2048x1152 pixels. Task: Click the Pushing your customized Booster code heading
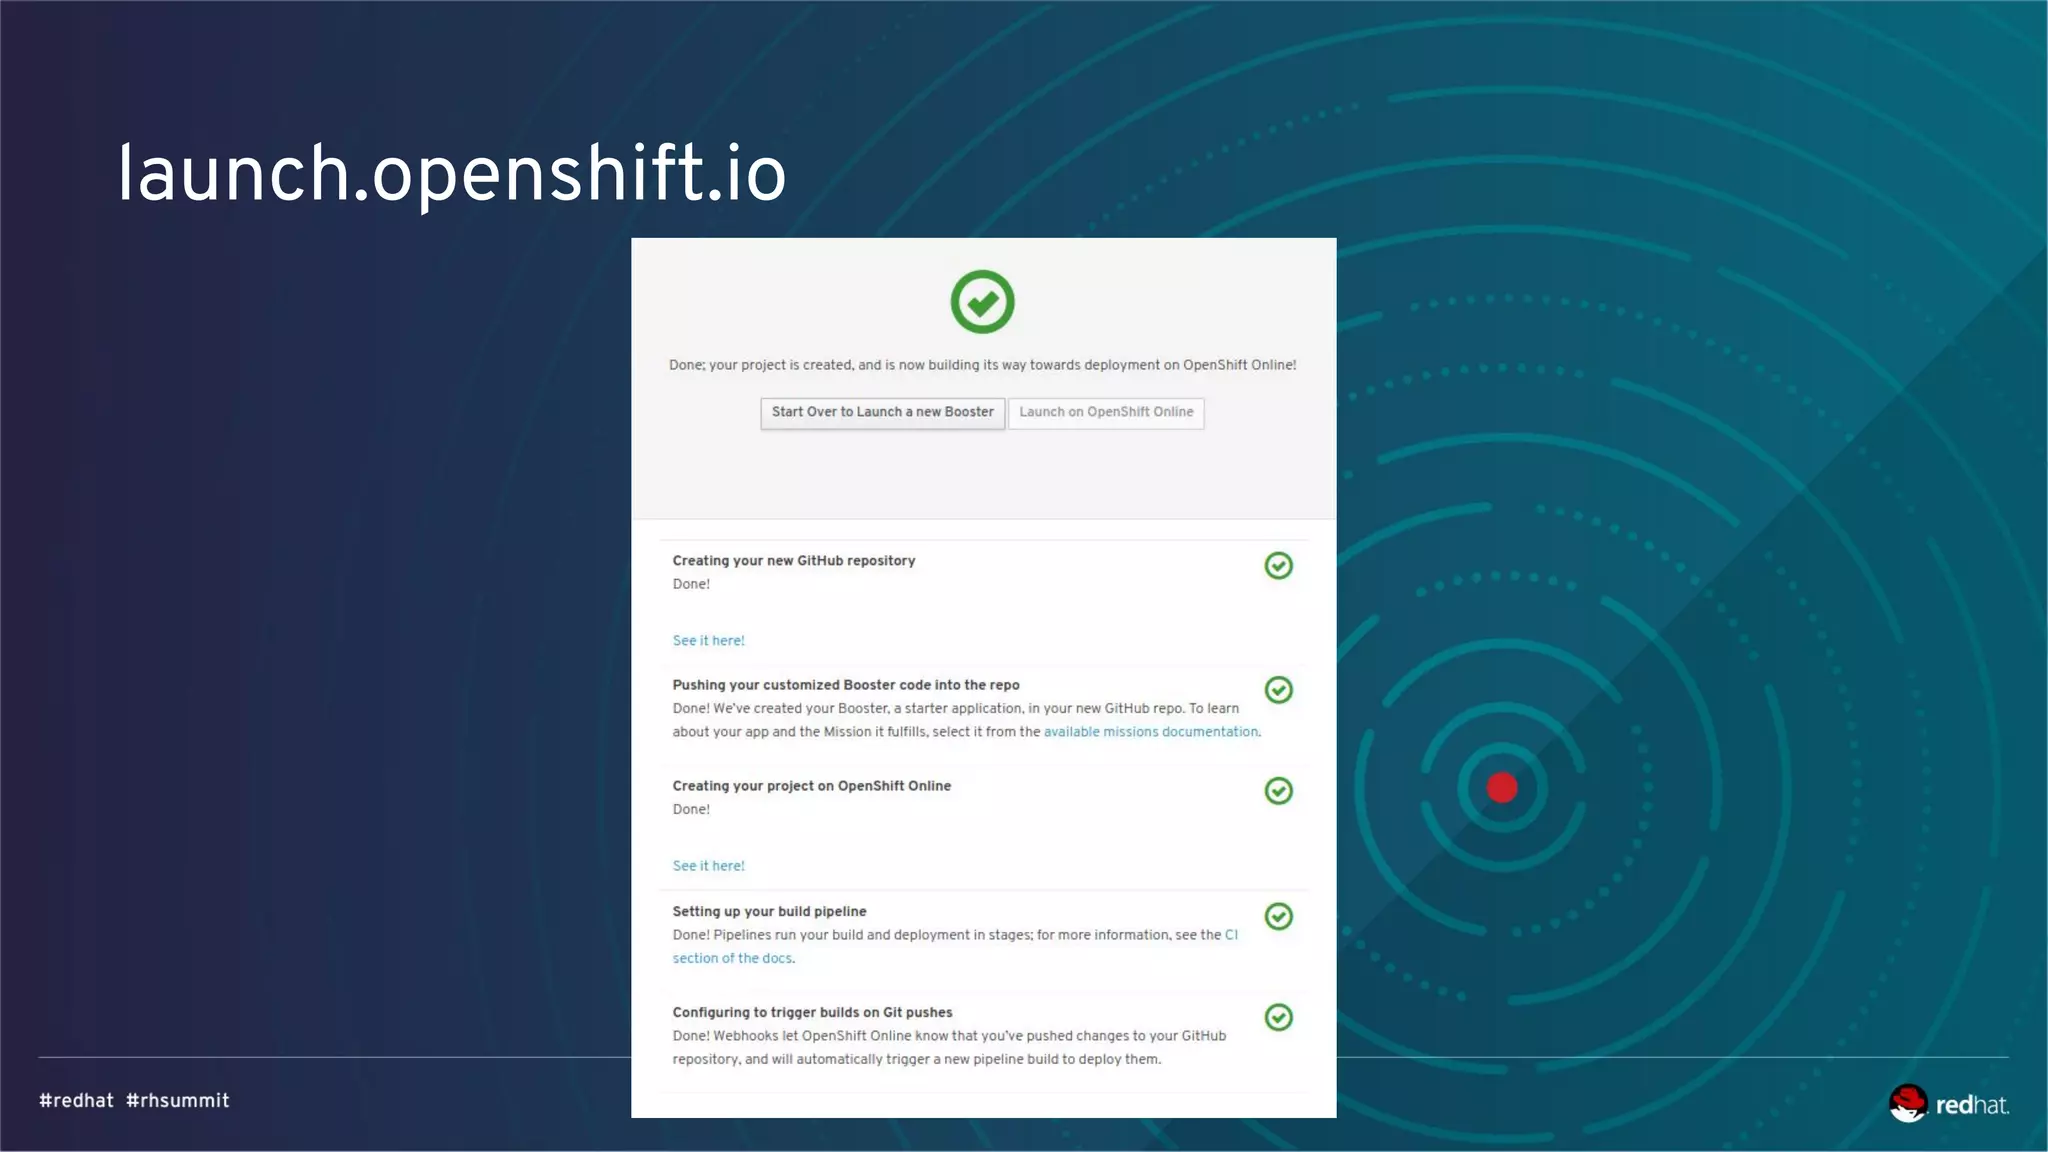[x=846, y=685]
